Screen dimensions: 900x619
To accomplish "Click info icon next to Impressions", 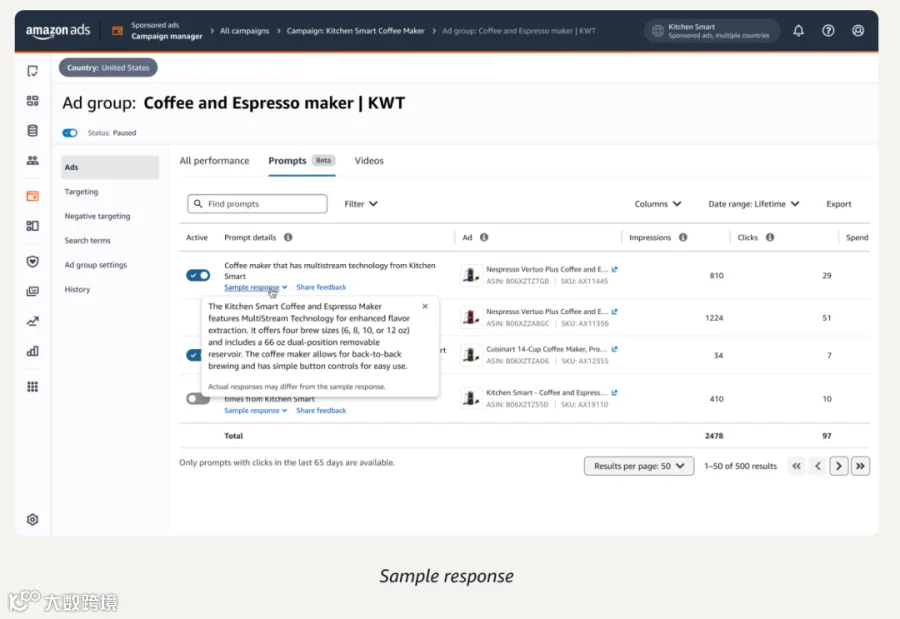I will coord(683,238).
